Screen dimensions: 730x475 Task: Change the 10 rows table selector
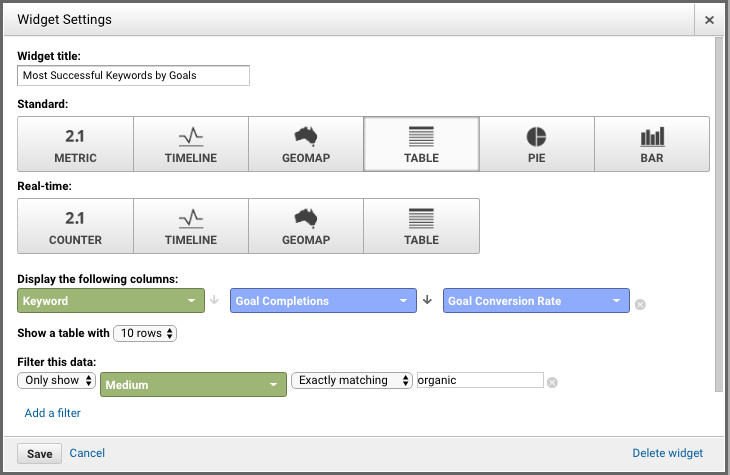pos(145,333)
